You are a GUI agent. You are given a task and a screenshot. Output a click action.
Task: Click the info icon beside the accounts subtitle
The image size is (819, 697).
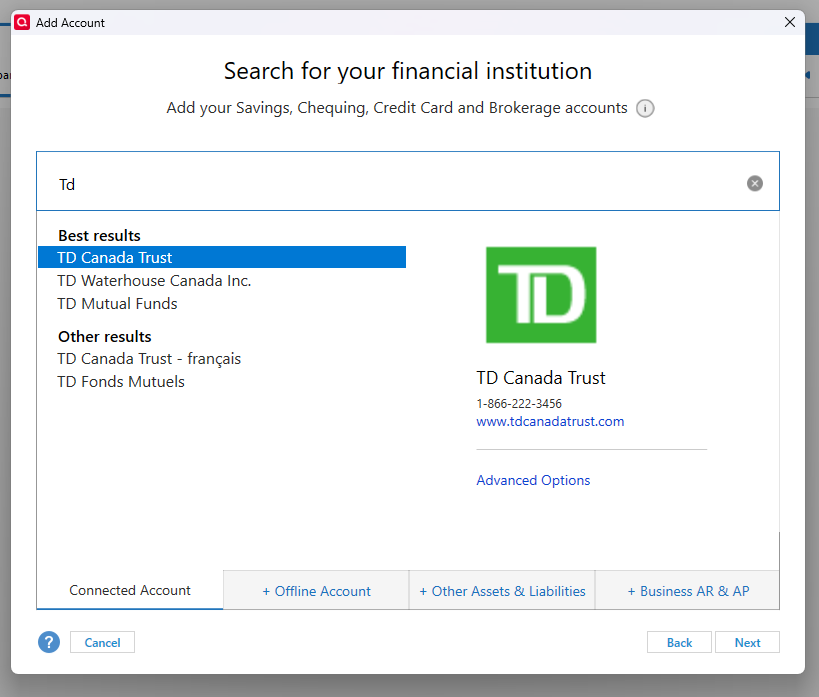pos(645,108)
